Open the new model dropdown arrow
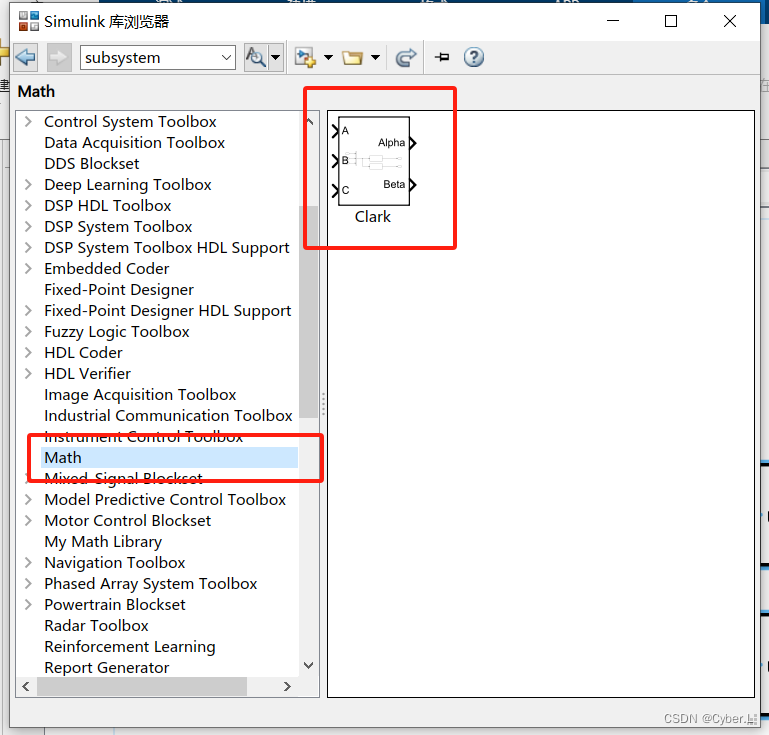 point(328,57)
